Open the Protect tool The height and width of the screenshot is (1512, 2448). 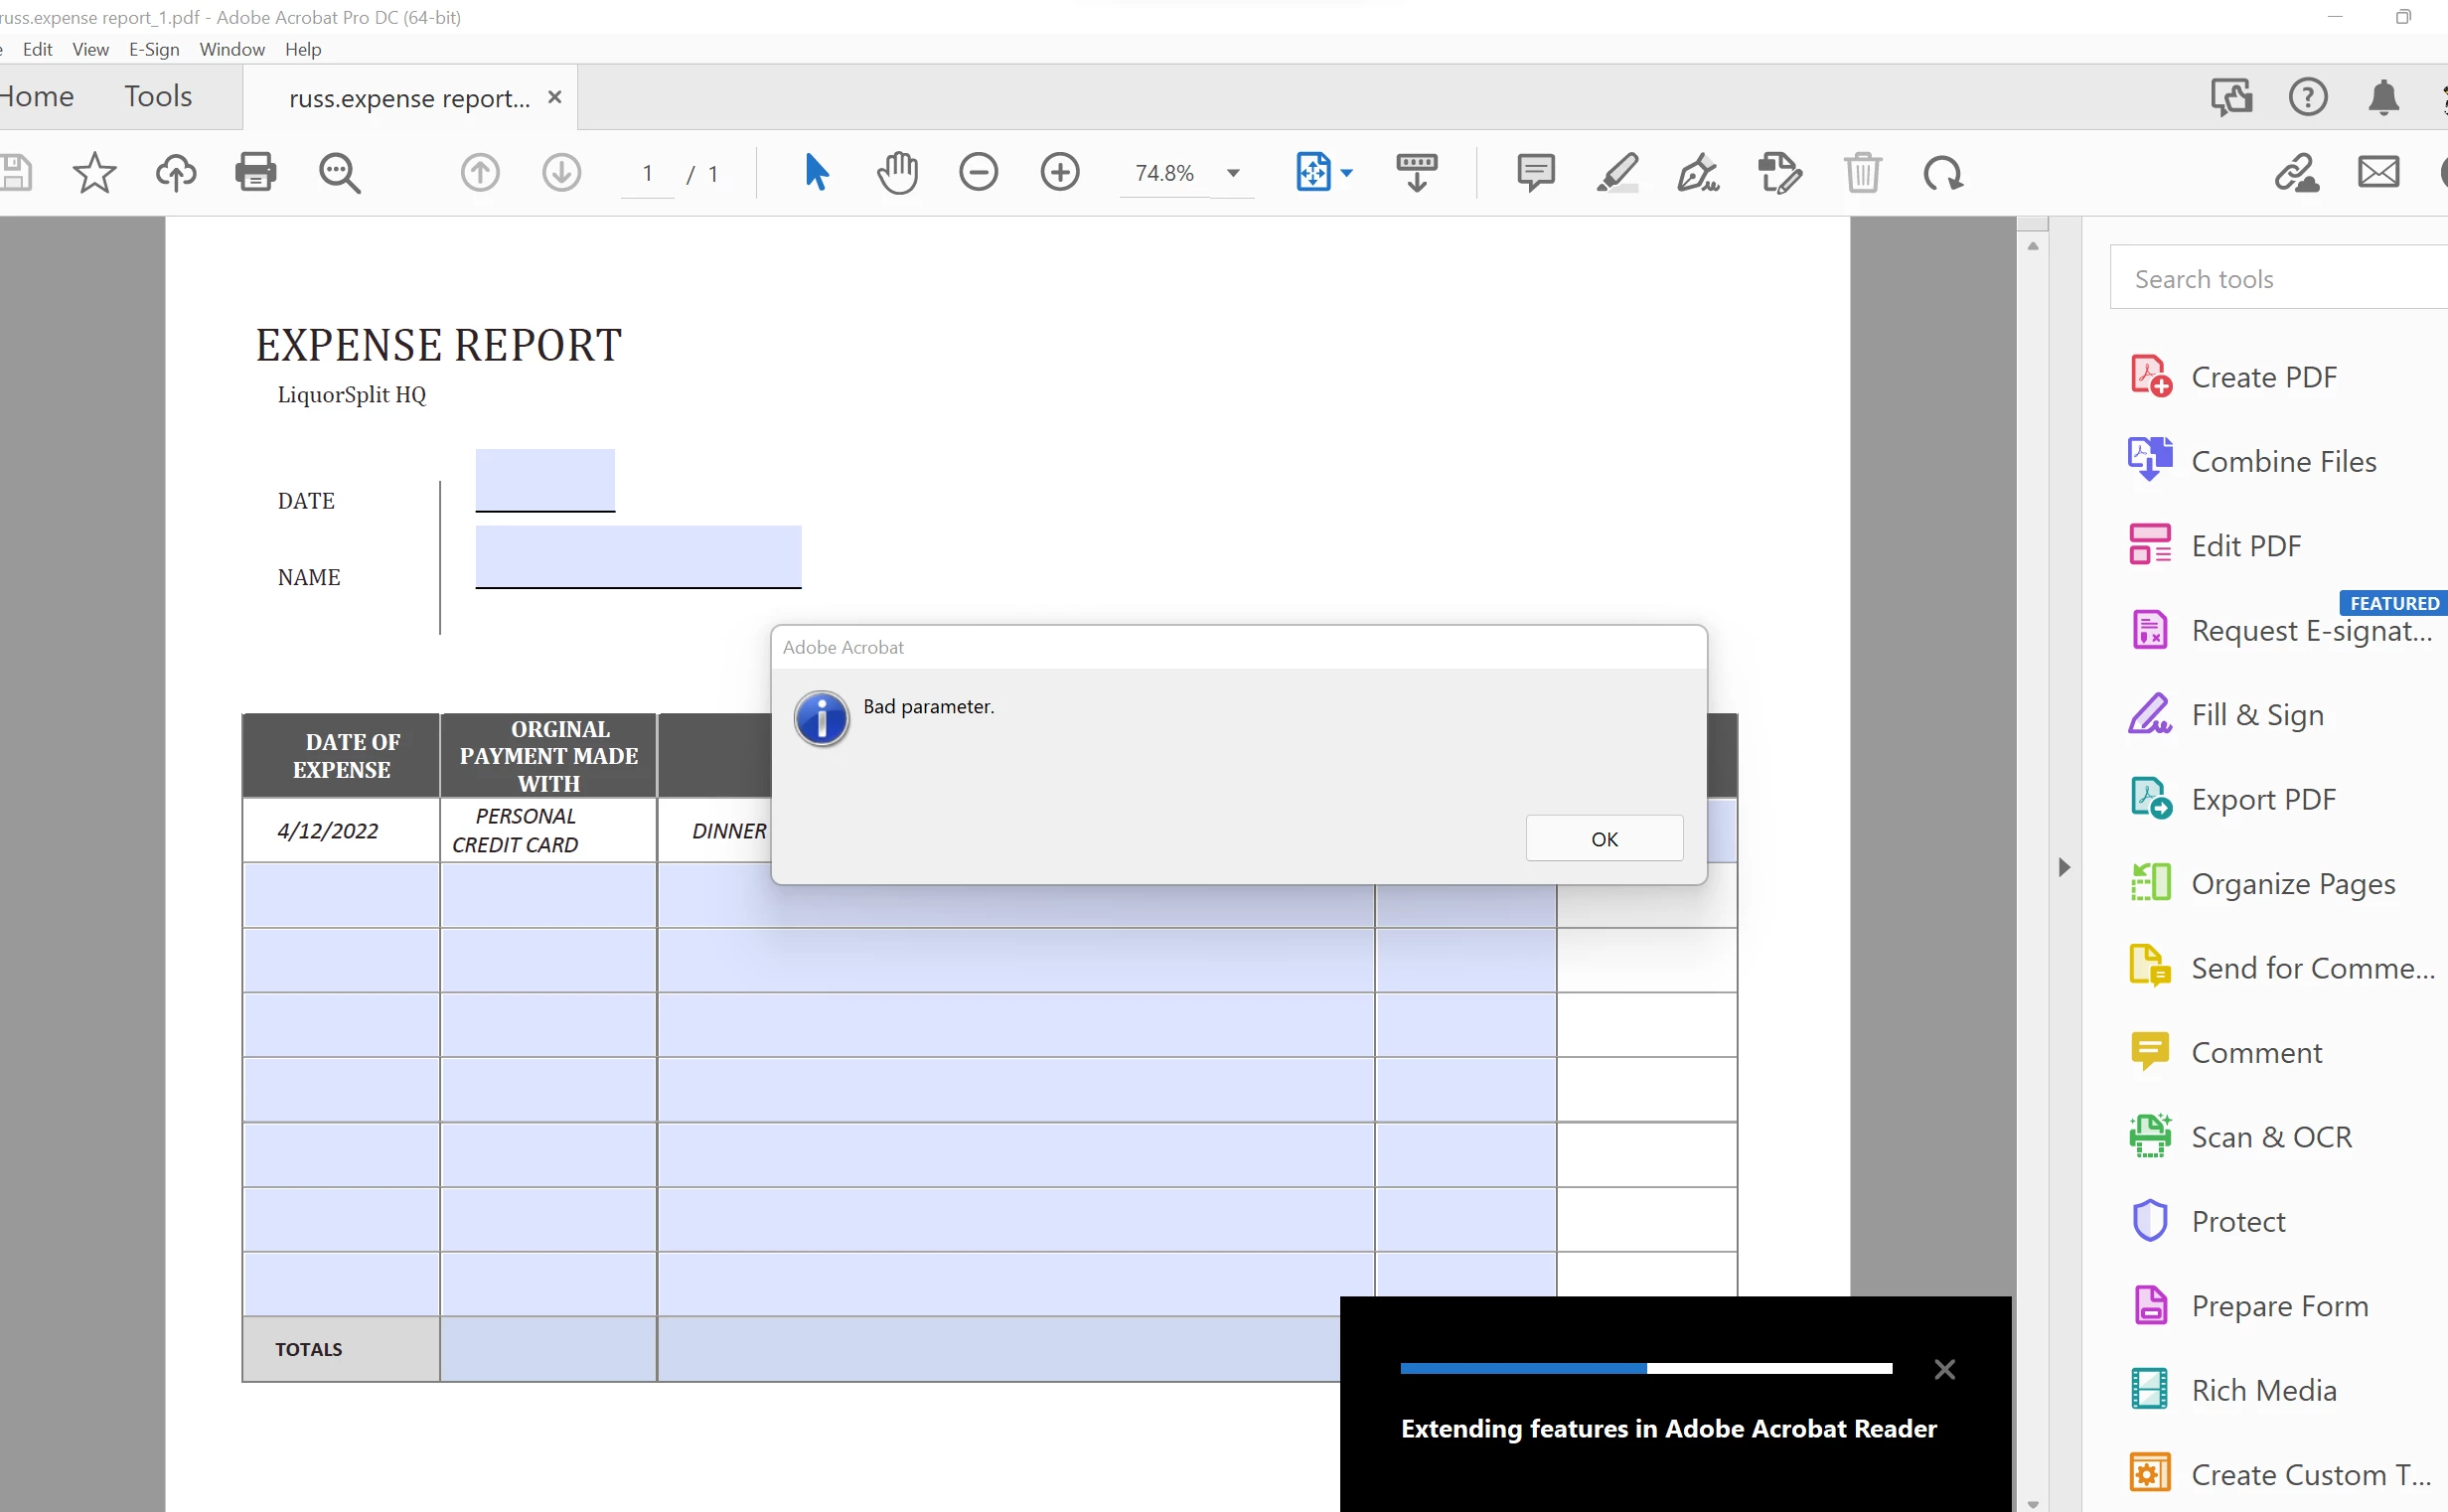click(2237, 1221)
